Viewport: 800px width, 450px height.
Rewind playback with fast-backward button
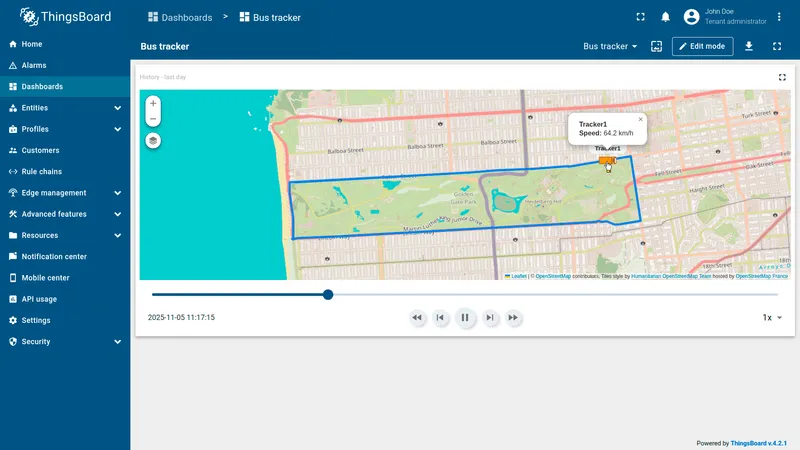tap(417, 317)
